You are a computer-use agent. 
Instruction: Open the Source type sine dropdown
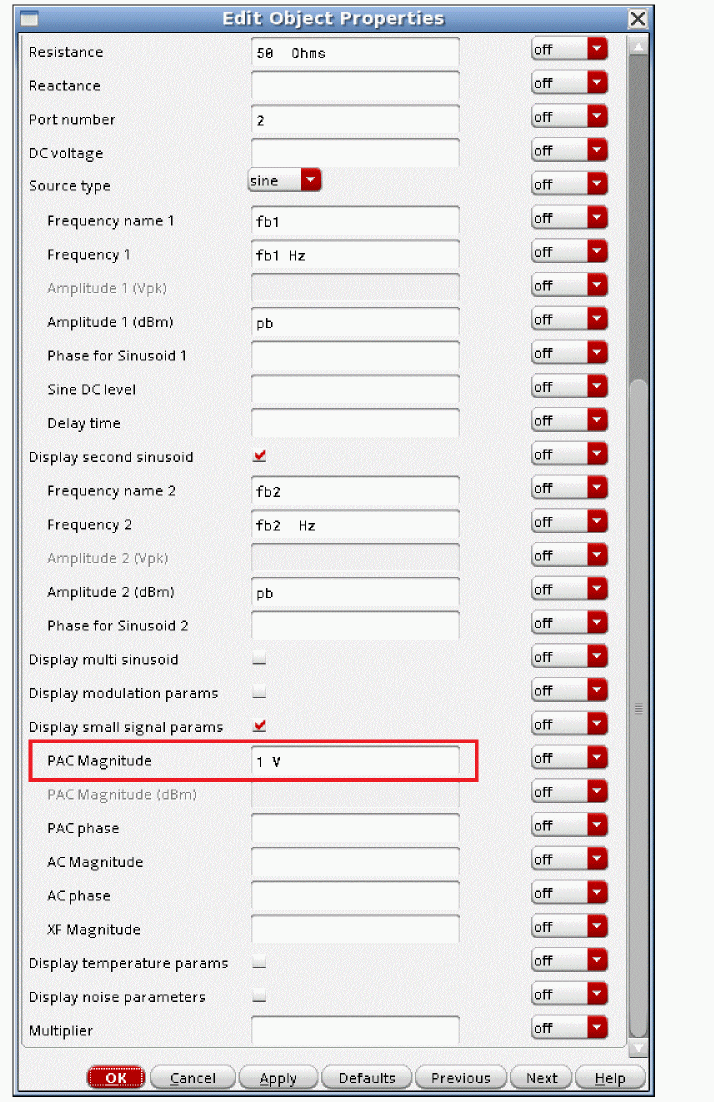pyautogui.click(x=310, y=181)
